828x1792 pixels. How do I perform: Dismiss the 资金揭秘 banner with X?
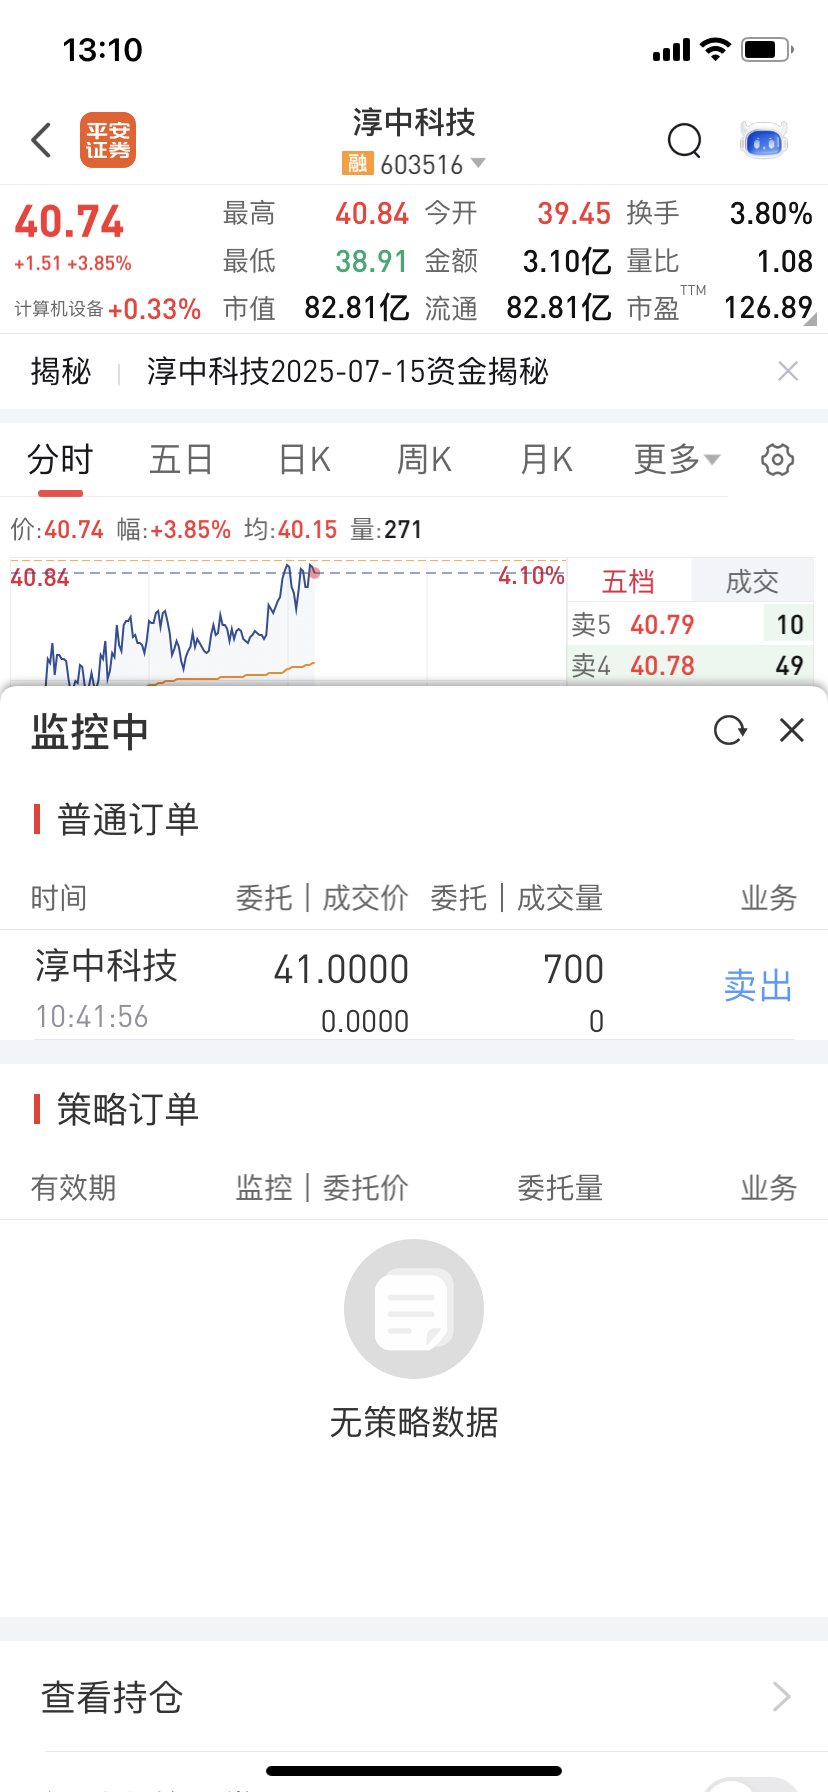pos(788,371)
